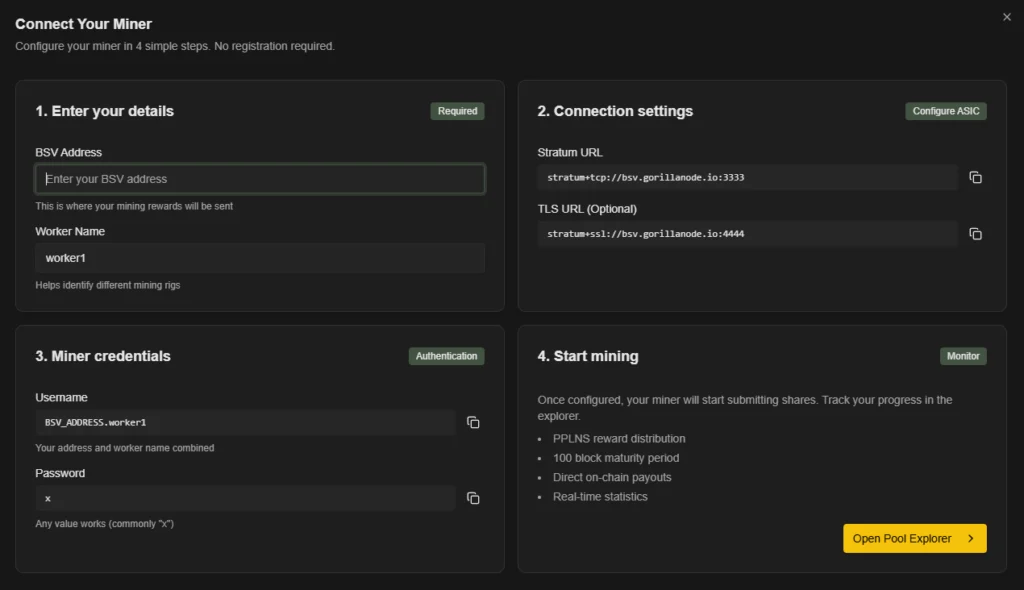The width and height of the screenshot is (1024, 590).
Task: Click the BSV Address input field
Action: 260,178
